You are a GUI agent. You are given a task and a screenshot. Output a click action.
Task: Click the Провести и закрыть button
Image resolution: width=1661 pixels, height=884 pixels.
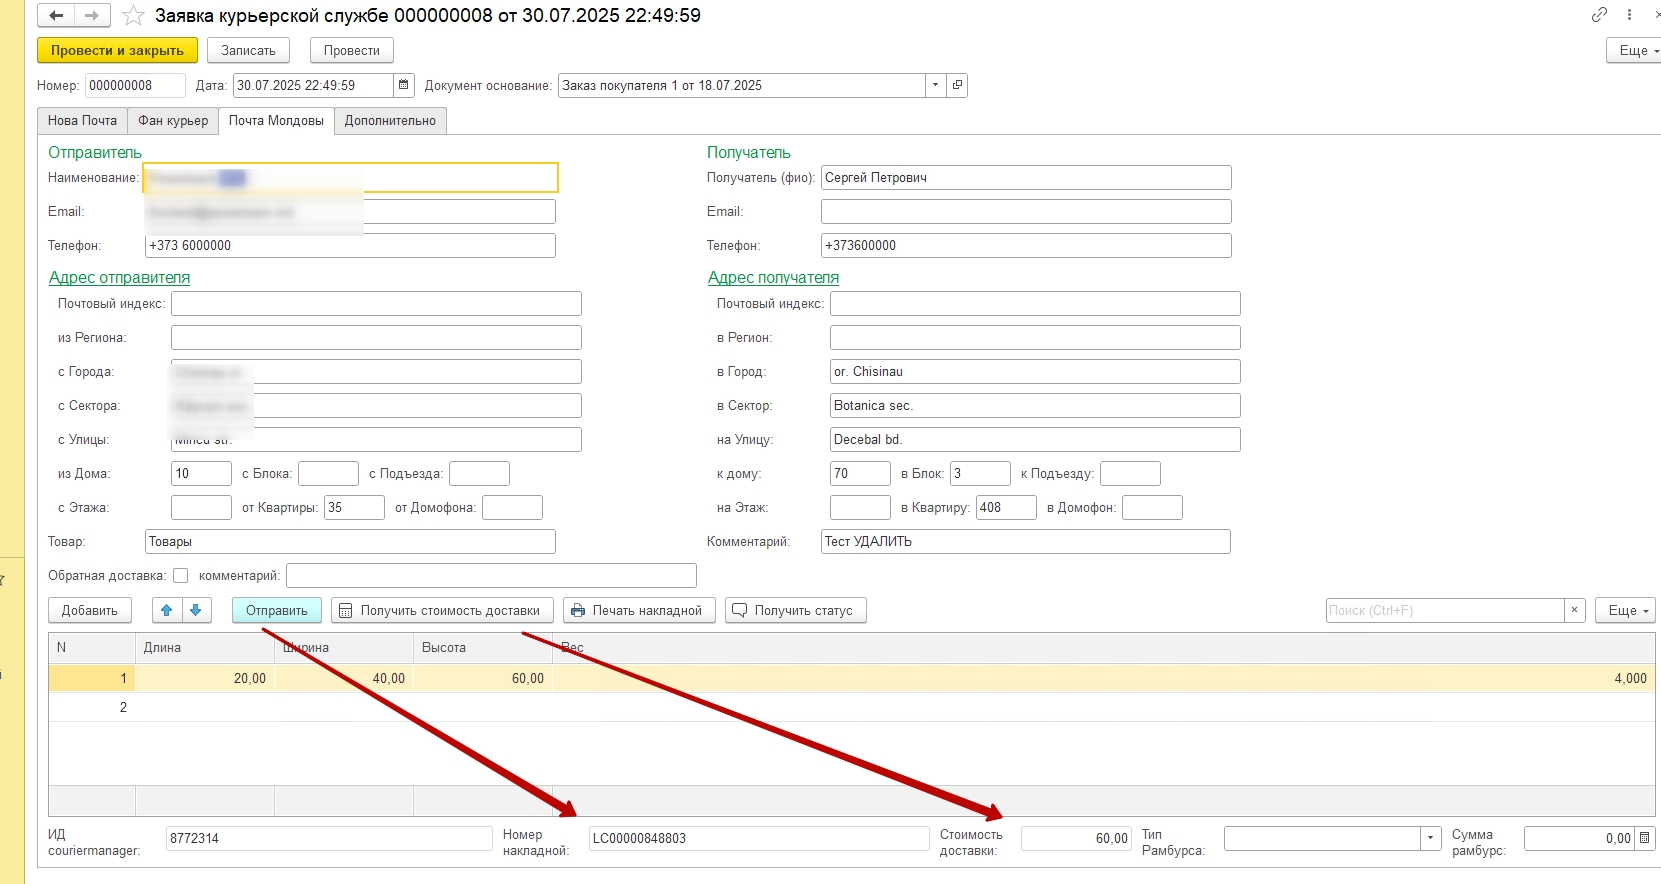tap(117, 50)
